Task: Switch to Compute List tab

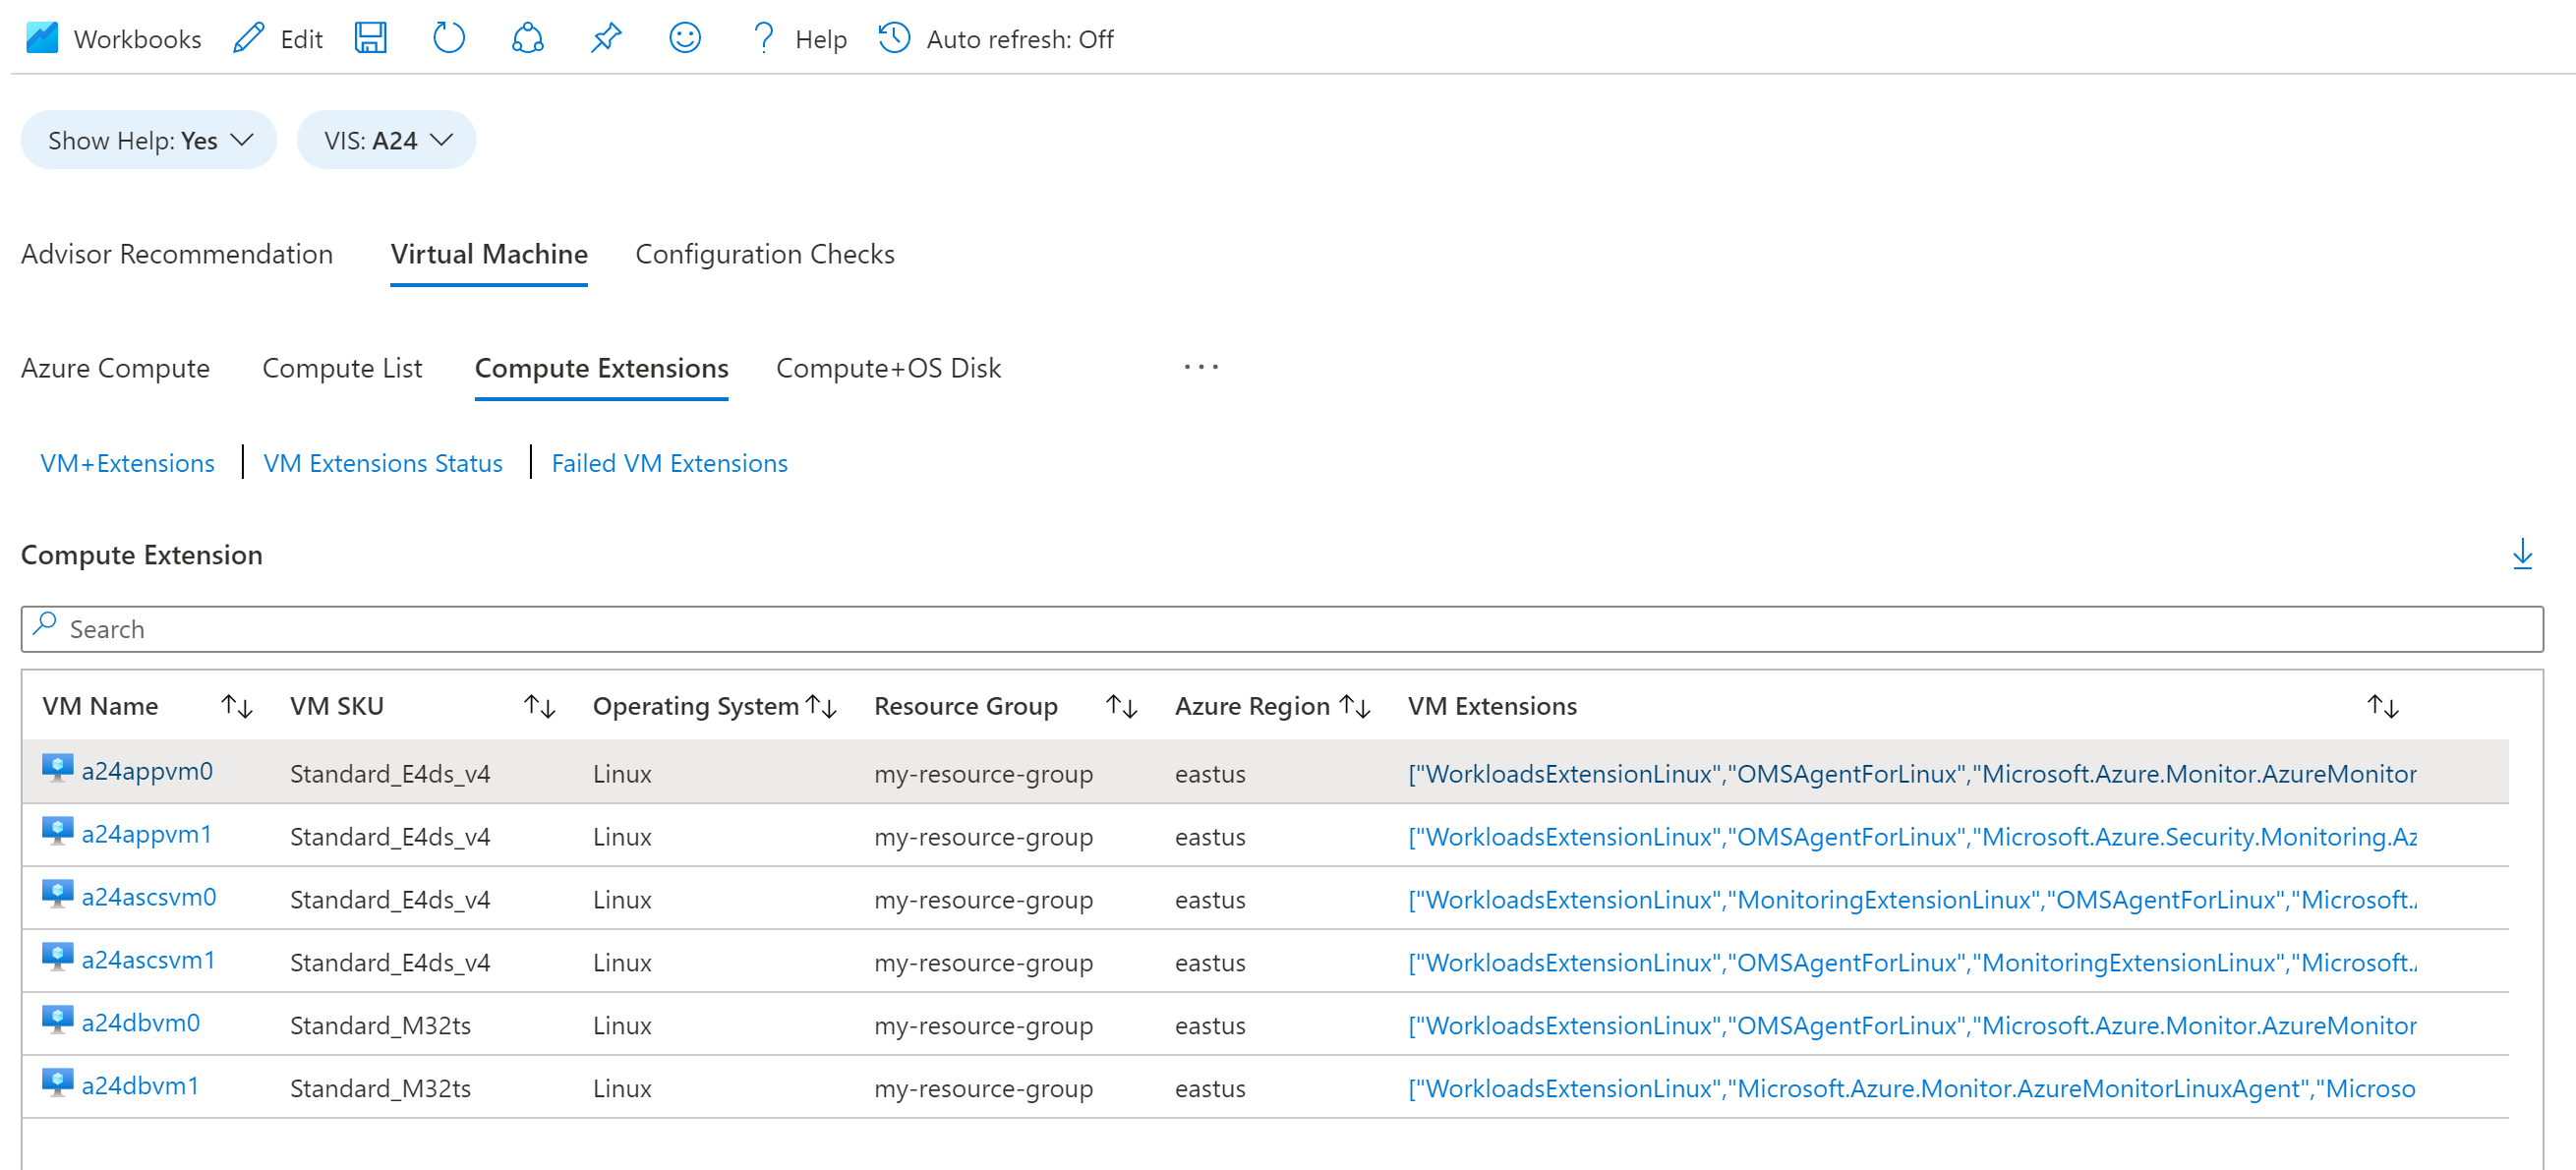Action: coord(342,368)
